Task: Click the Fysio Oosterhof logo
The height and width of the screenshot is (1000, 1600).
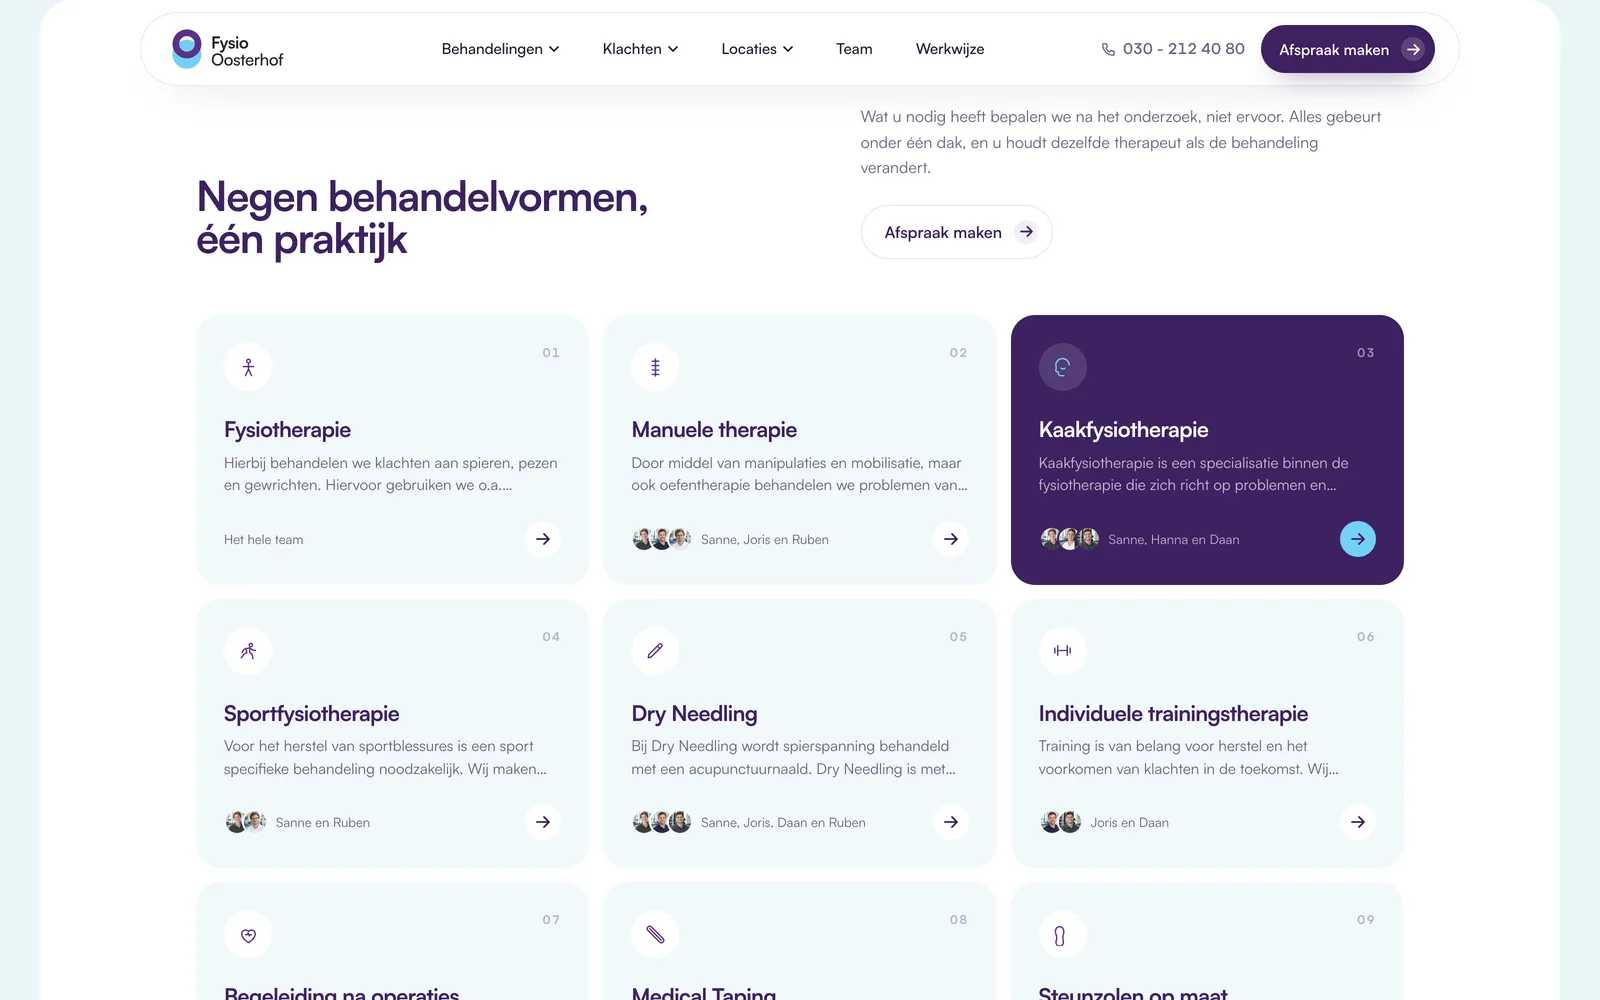Action: 228,49
